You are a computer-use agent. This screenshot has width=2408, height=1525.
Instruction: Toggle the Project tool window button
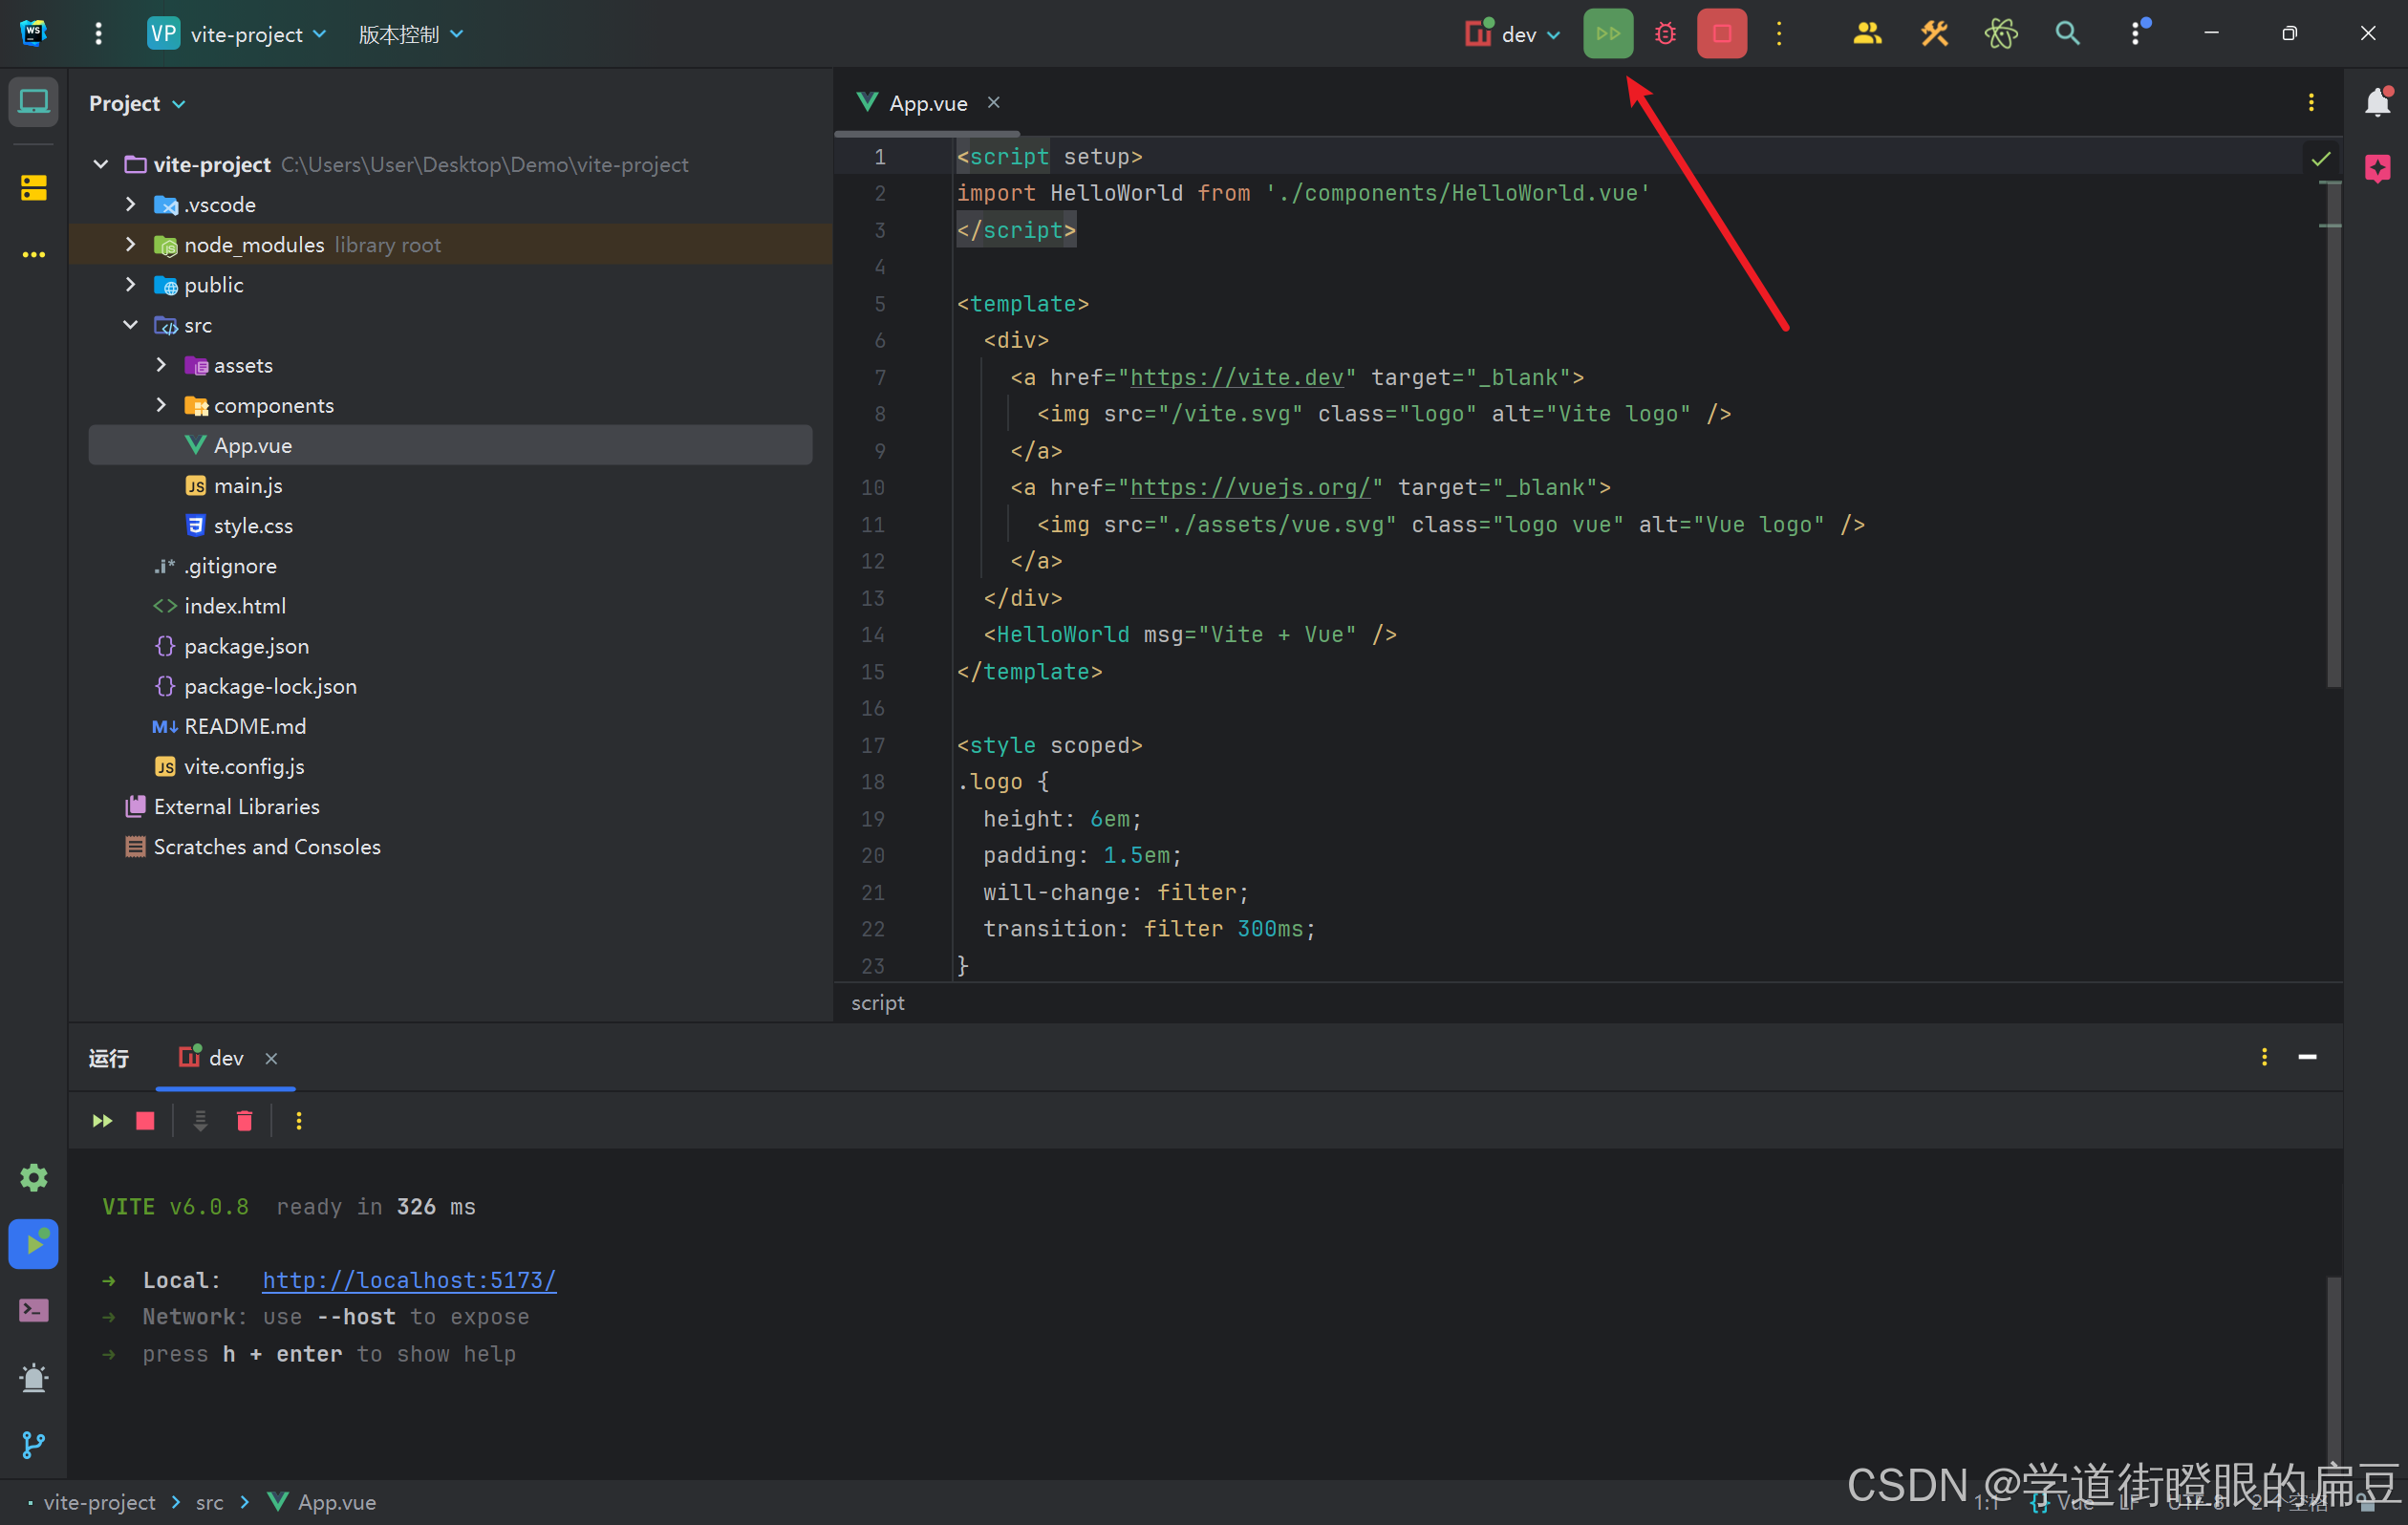34,102
